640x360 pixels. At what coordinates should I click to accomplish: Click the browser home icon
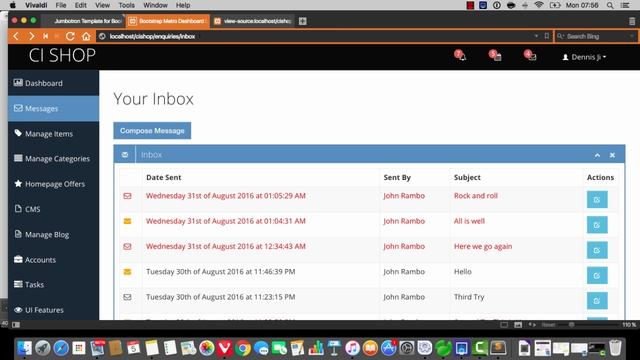[x=86, y=36]
